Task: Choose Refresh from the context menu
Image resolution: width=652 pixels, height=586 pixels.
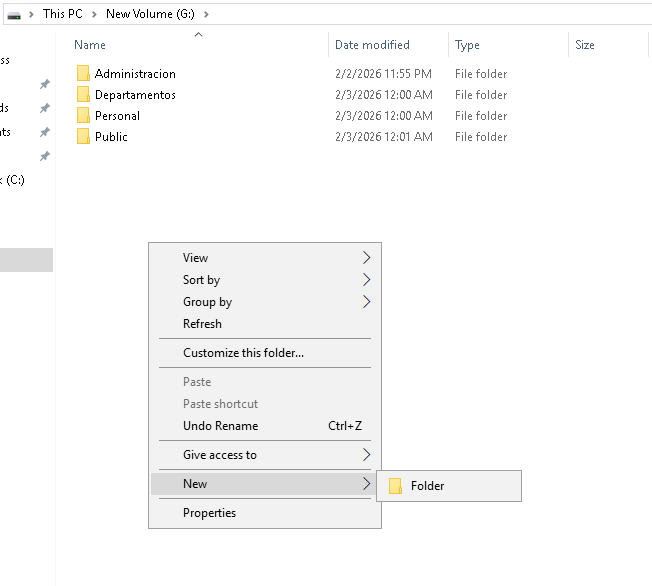Action: (202, 324)
